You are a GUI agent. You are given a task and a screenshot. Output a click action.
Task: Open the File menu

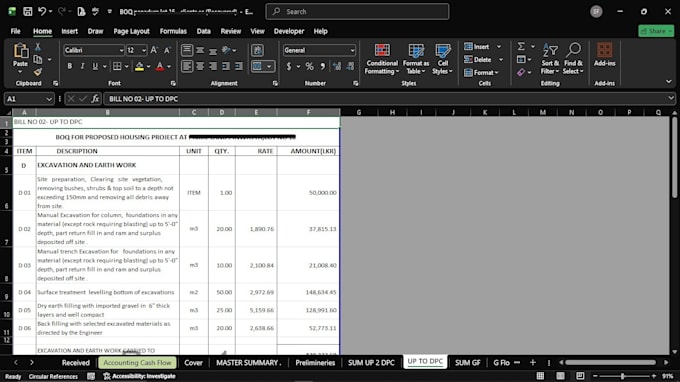click(16, 31)
